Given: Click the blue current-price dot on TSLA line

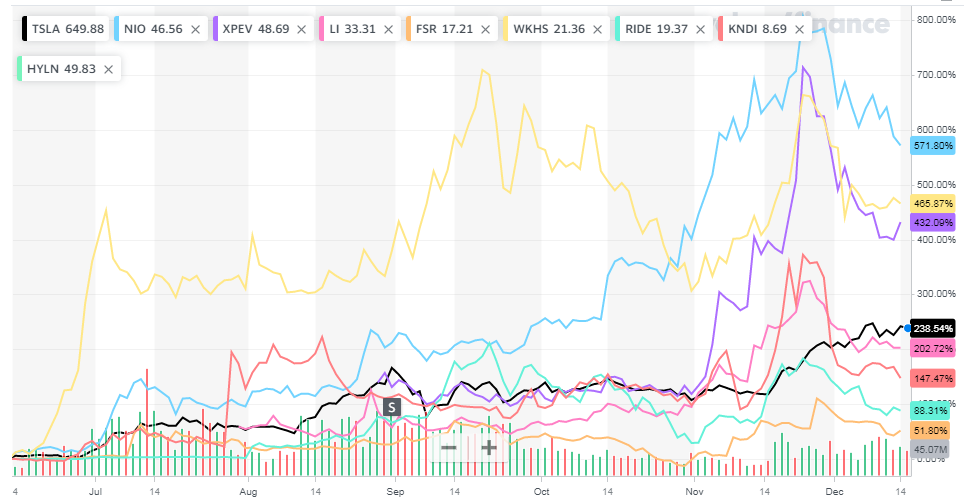Looking at the screenshot, I should click(907, 329).
